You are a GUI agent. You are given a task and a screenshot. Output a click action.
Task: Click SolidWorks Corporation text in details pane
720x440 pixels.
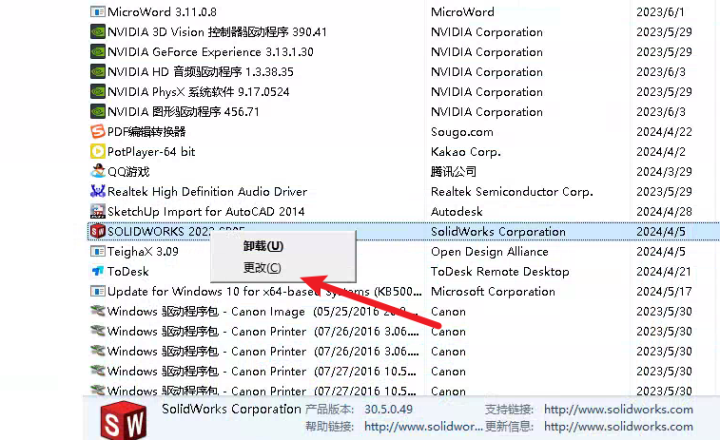coord(231,409)
